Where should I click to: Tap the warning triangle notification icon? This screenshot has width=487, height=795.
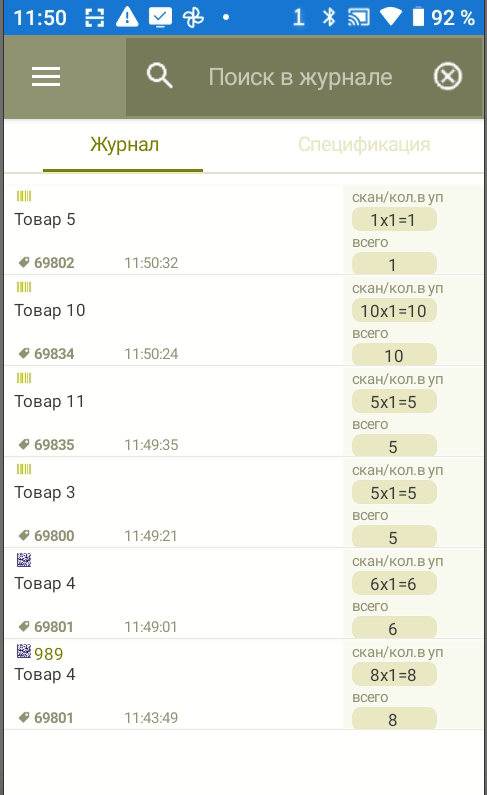coord(127,17)
